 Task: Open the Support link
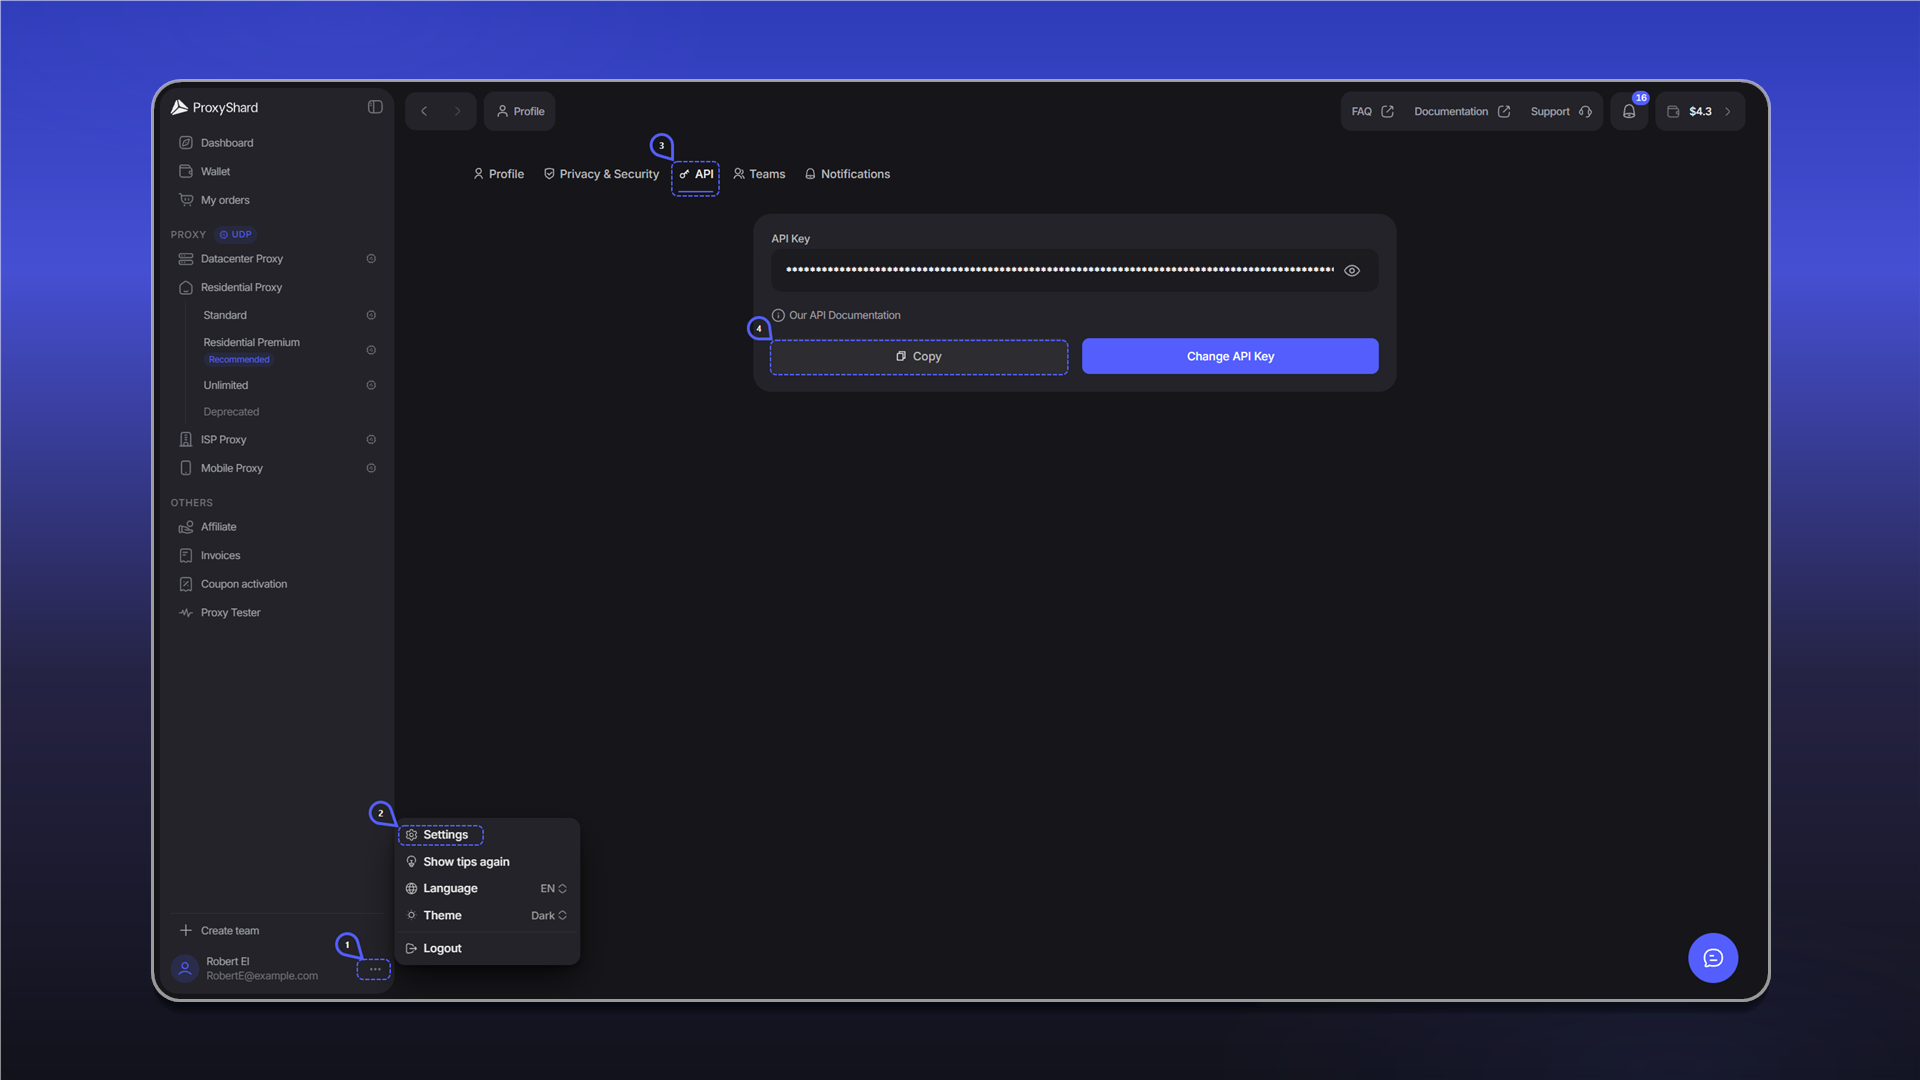pyautogui.click(x=1561, y=111)
